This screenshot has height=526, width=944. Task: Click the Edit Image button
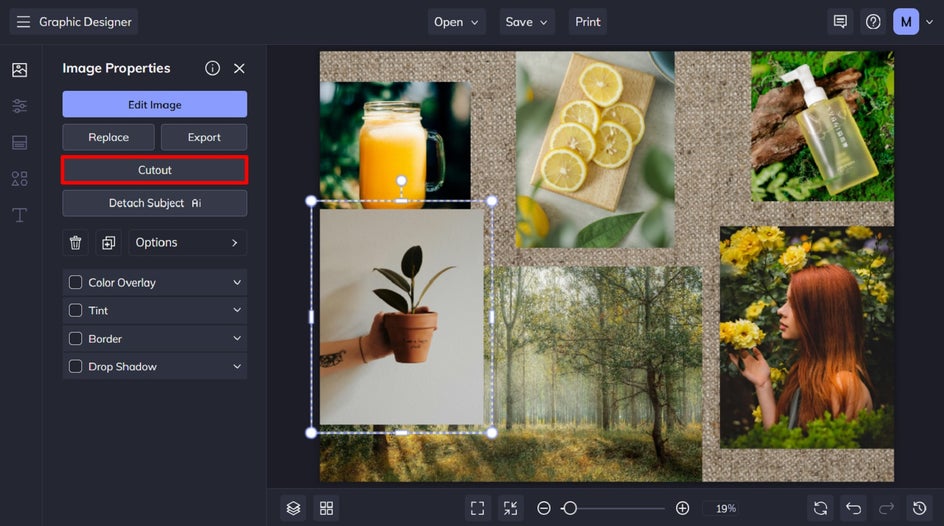coord(155,105)
